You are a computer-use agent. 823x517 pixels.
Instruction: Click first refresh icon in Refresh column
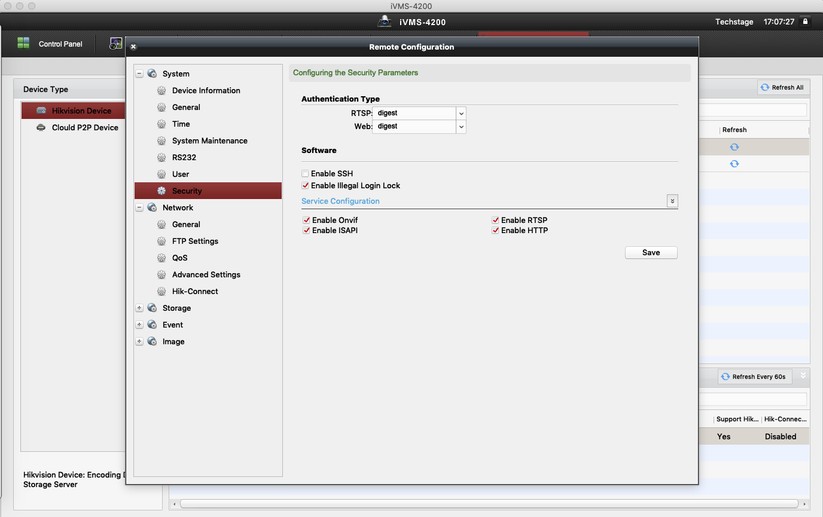coord(734,147)
